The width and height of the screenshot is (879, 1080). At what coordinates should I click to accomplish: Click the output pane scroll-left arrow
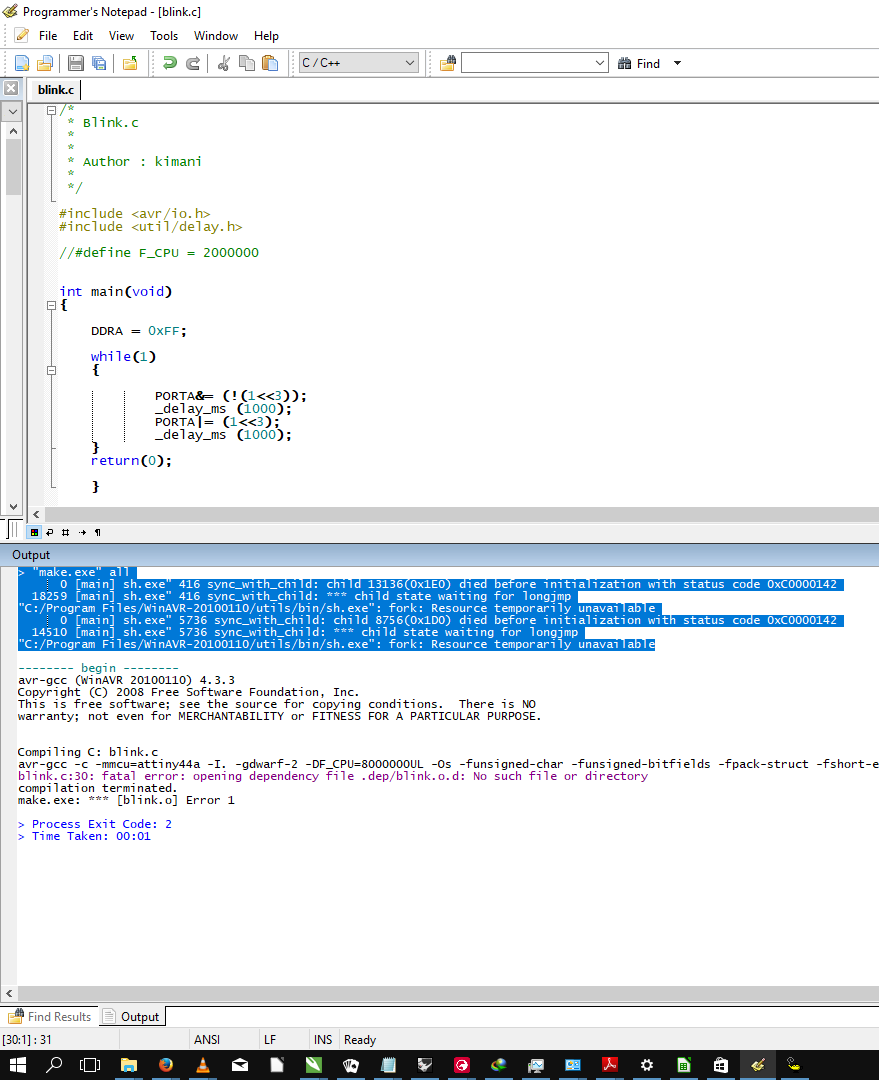[x=9, y=993]
